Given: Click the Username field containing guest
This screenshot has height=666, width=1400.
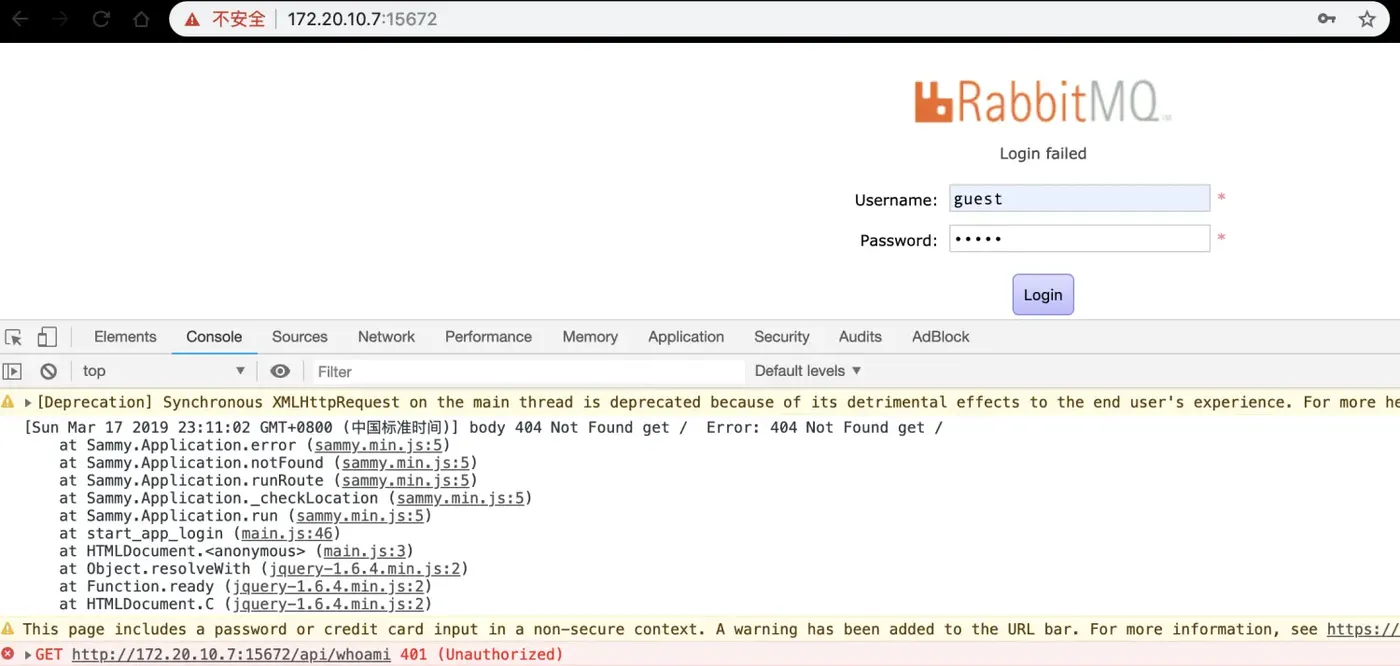Looking at the screenshot, I should pyautogui.click(x=1079, y=198).
